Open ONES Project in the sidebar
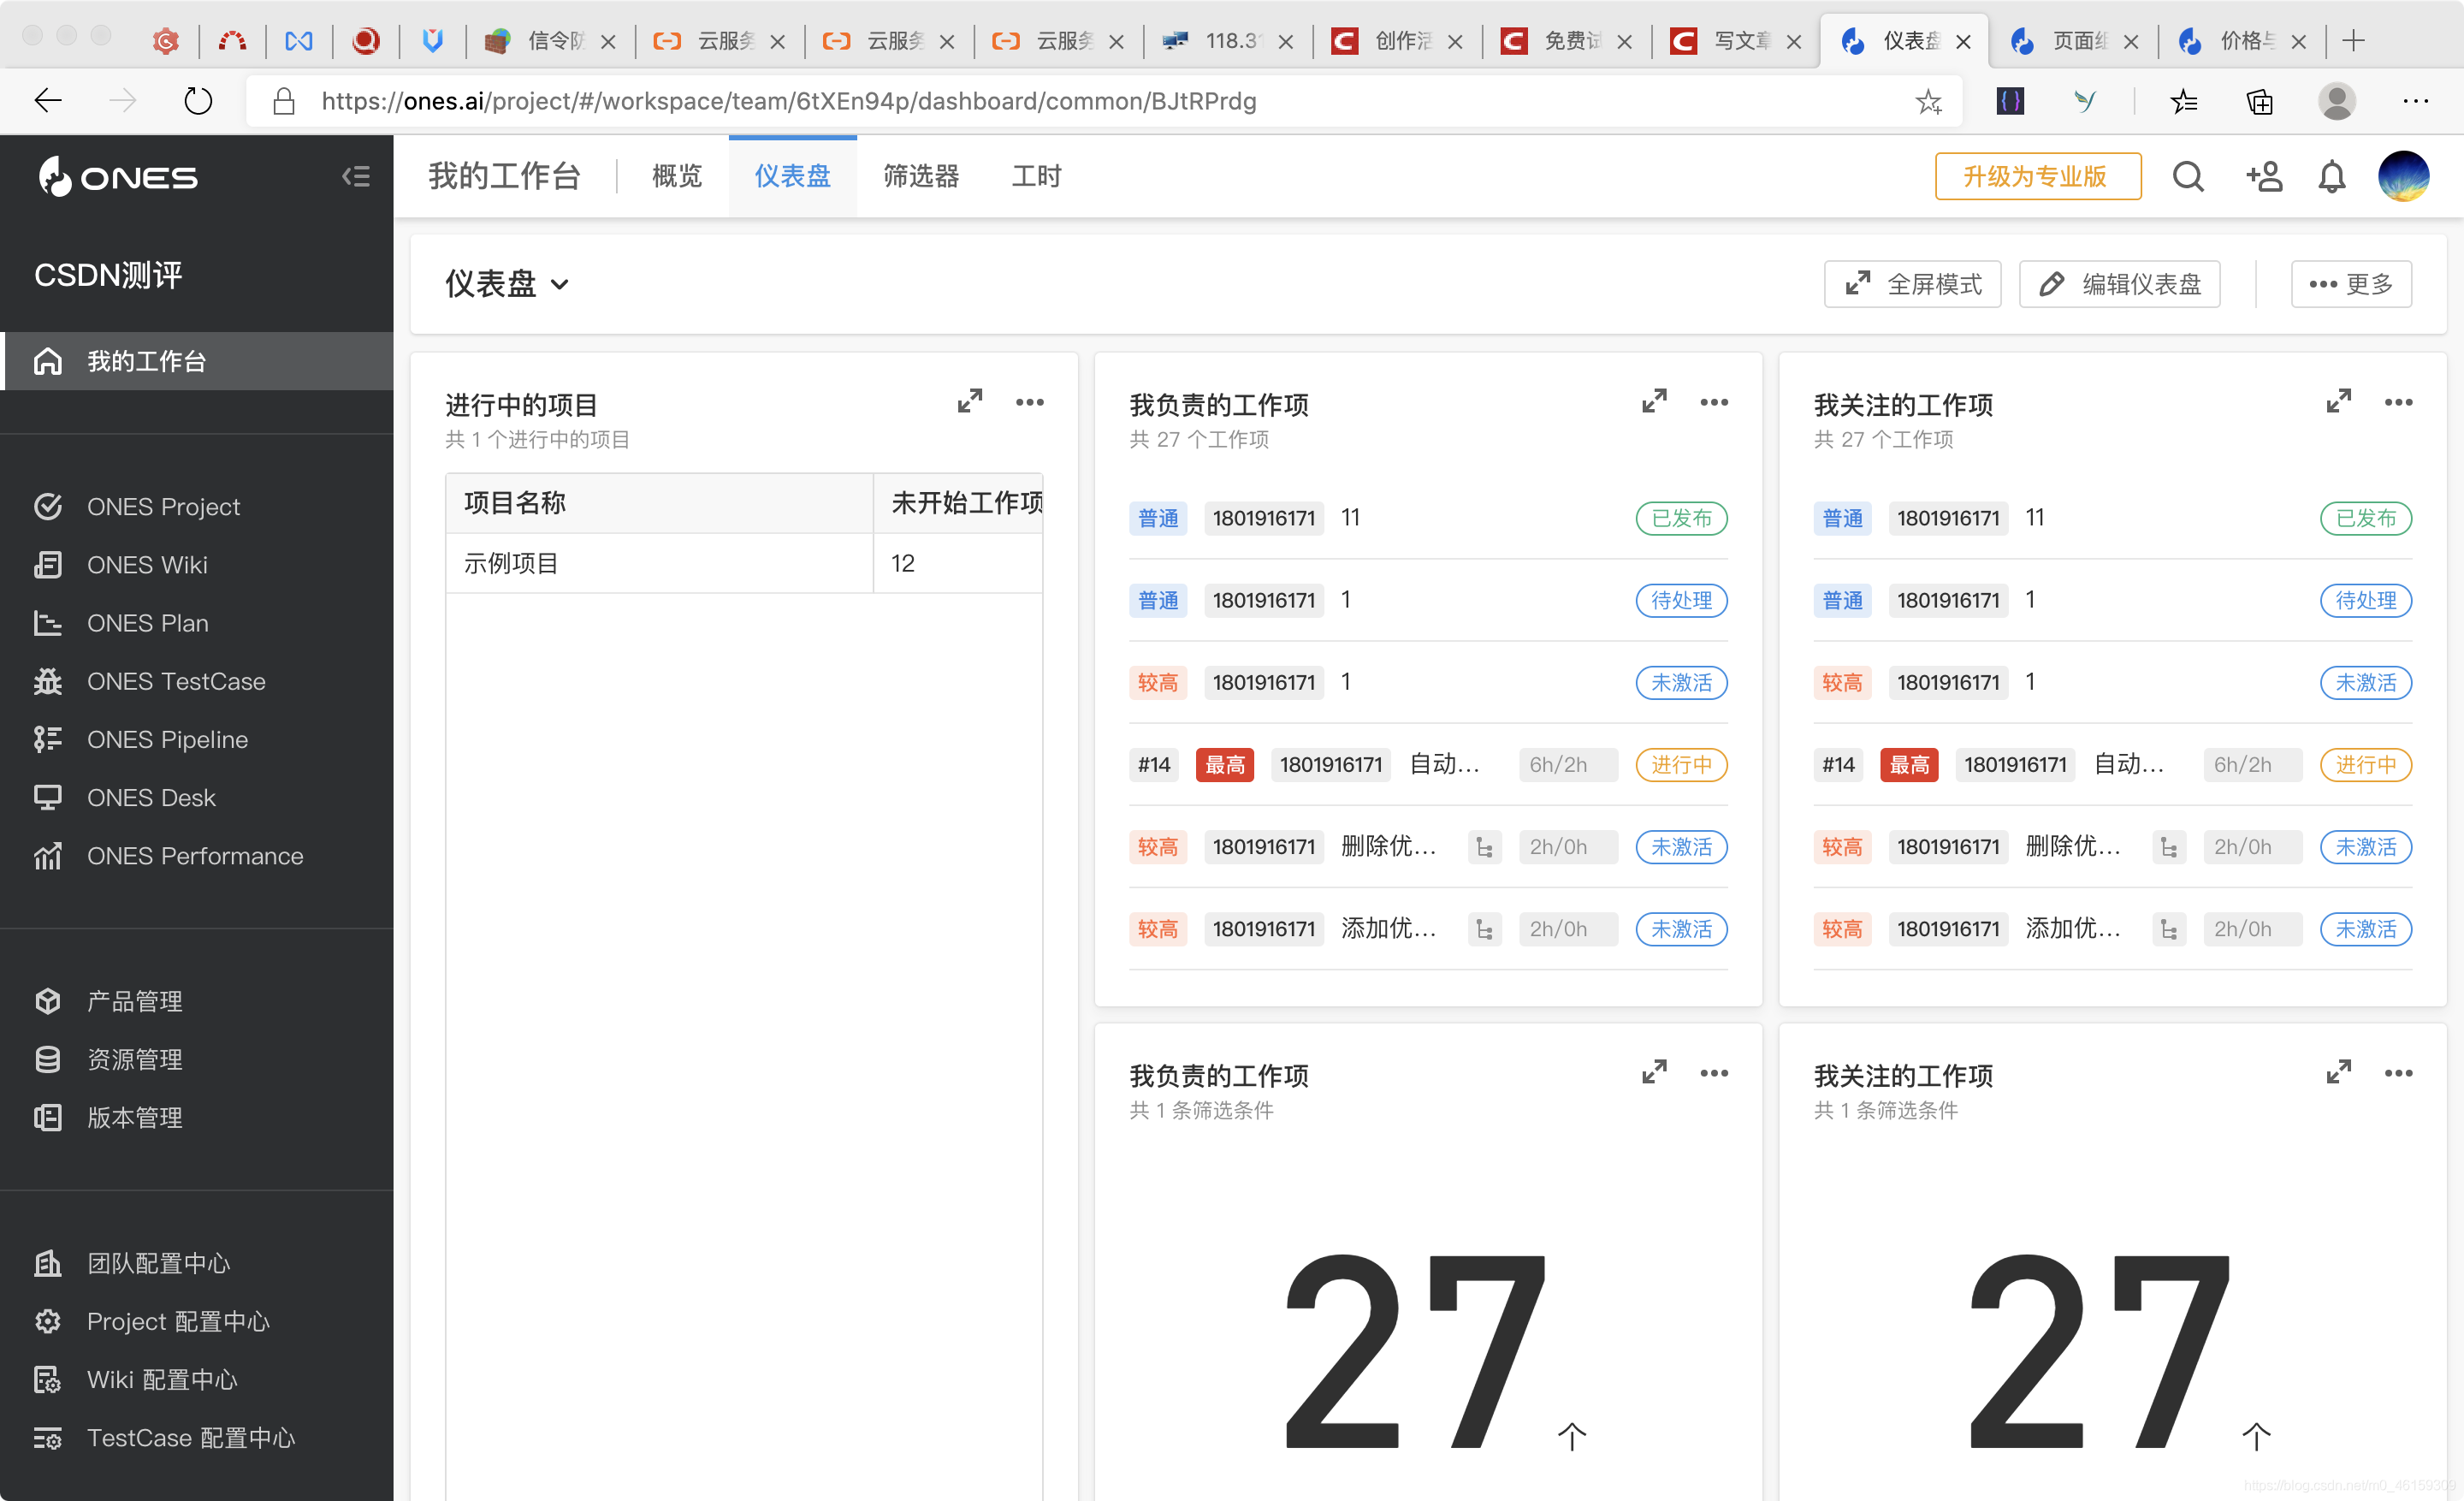This screenshot has width=2464, height=1501. tap(163, 507)
